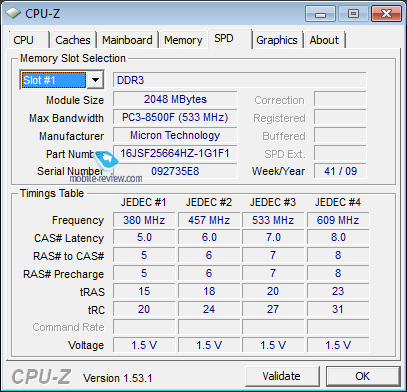Click the empty SPD Ext. field
The image size is (407, 392).
[x=340, y=153]
